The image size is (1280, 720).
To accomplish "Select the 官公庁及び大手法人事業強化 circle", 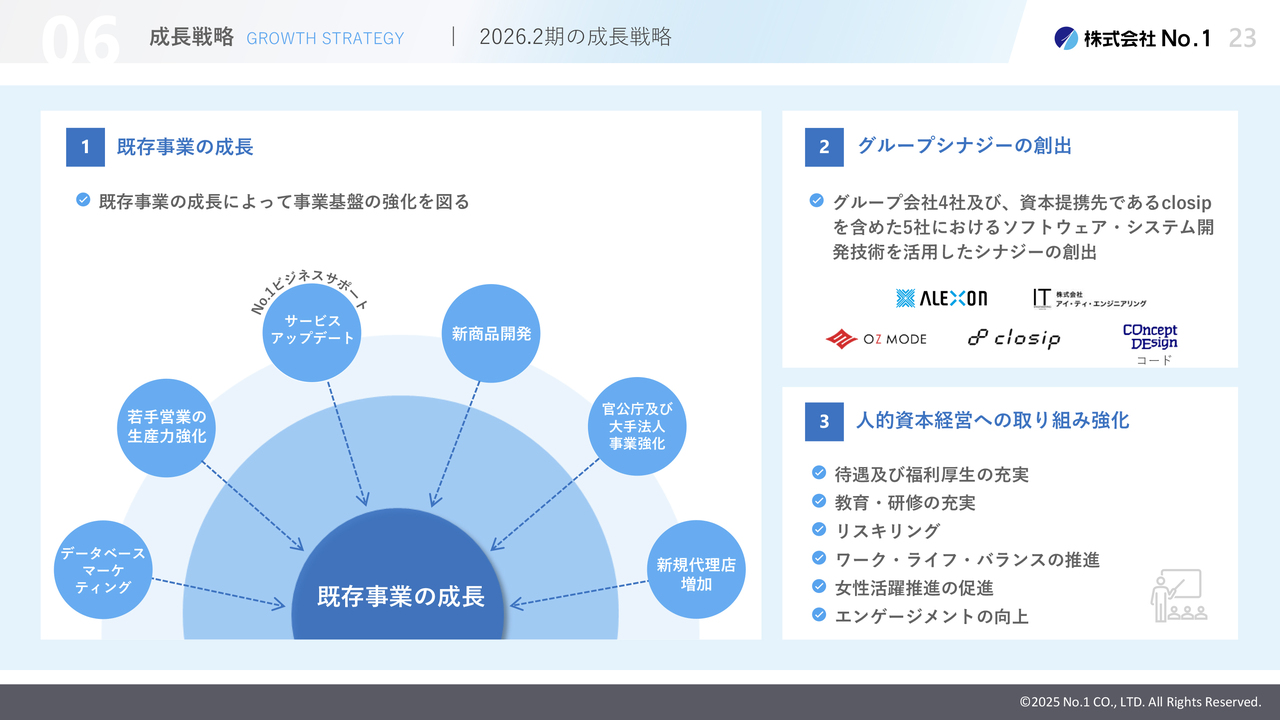I will (637, 426).
